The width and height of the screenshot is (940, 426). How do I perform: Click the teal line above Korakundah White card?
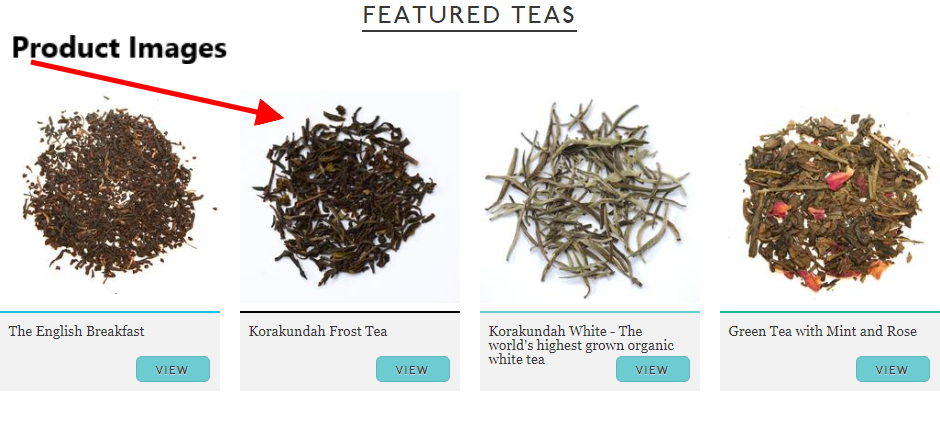point(590,312)
